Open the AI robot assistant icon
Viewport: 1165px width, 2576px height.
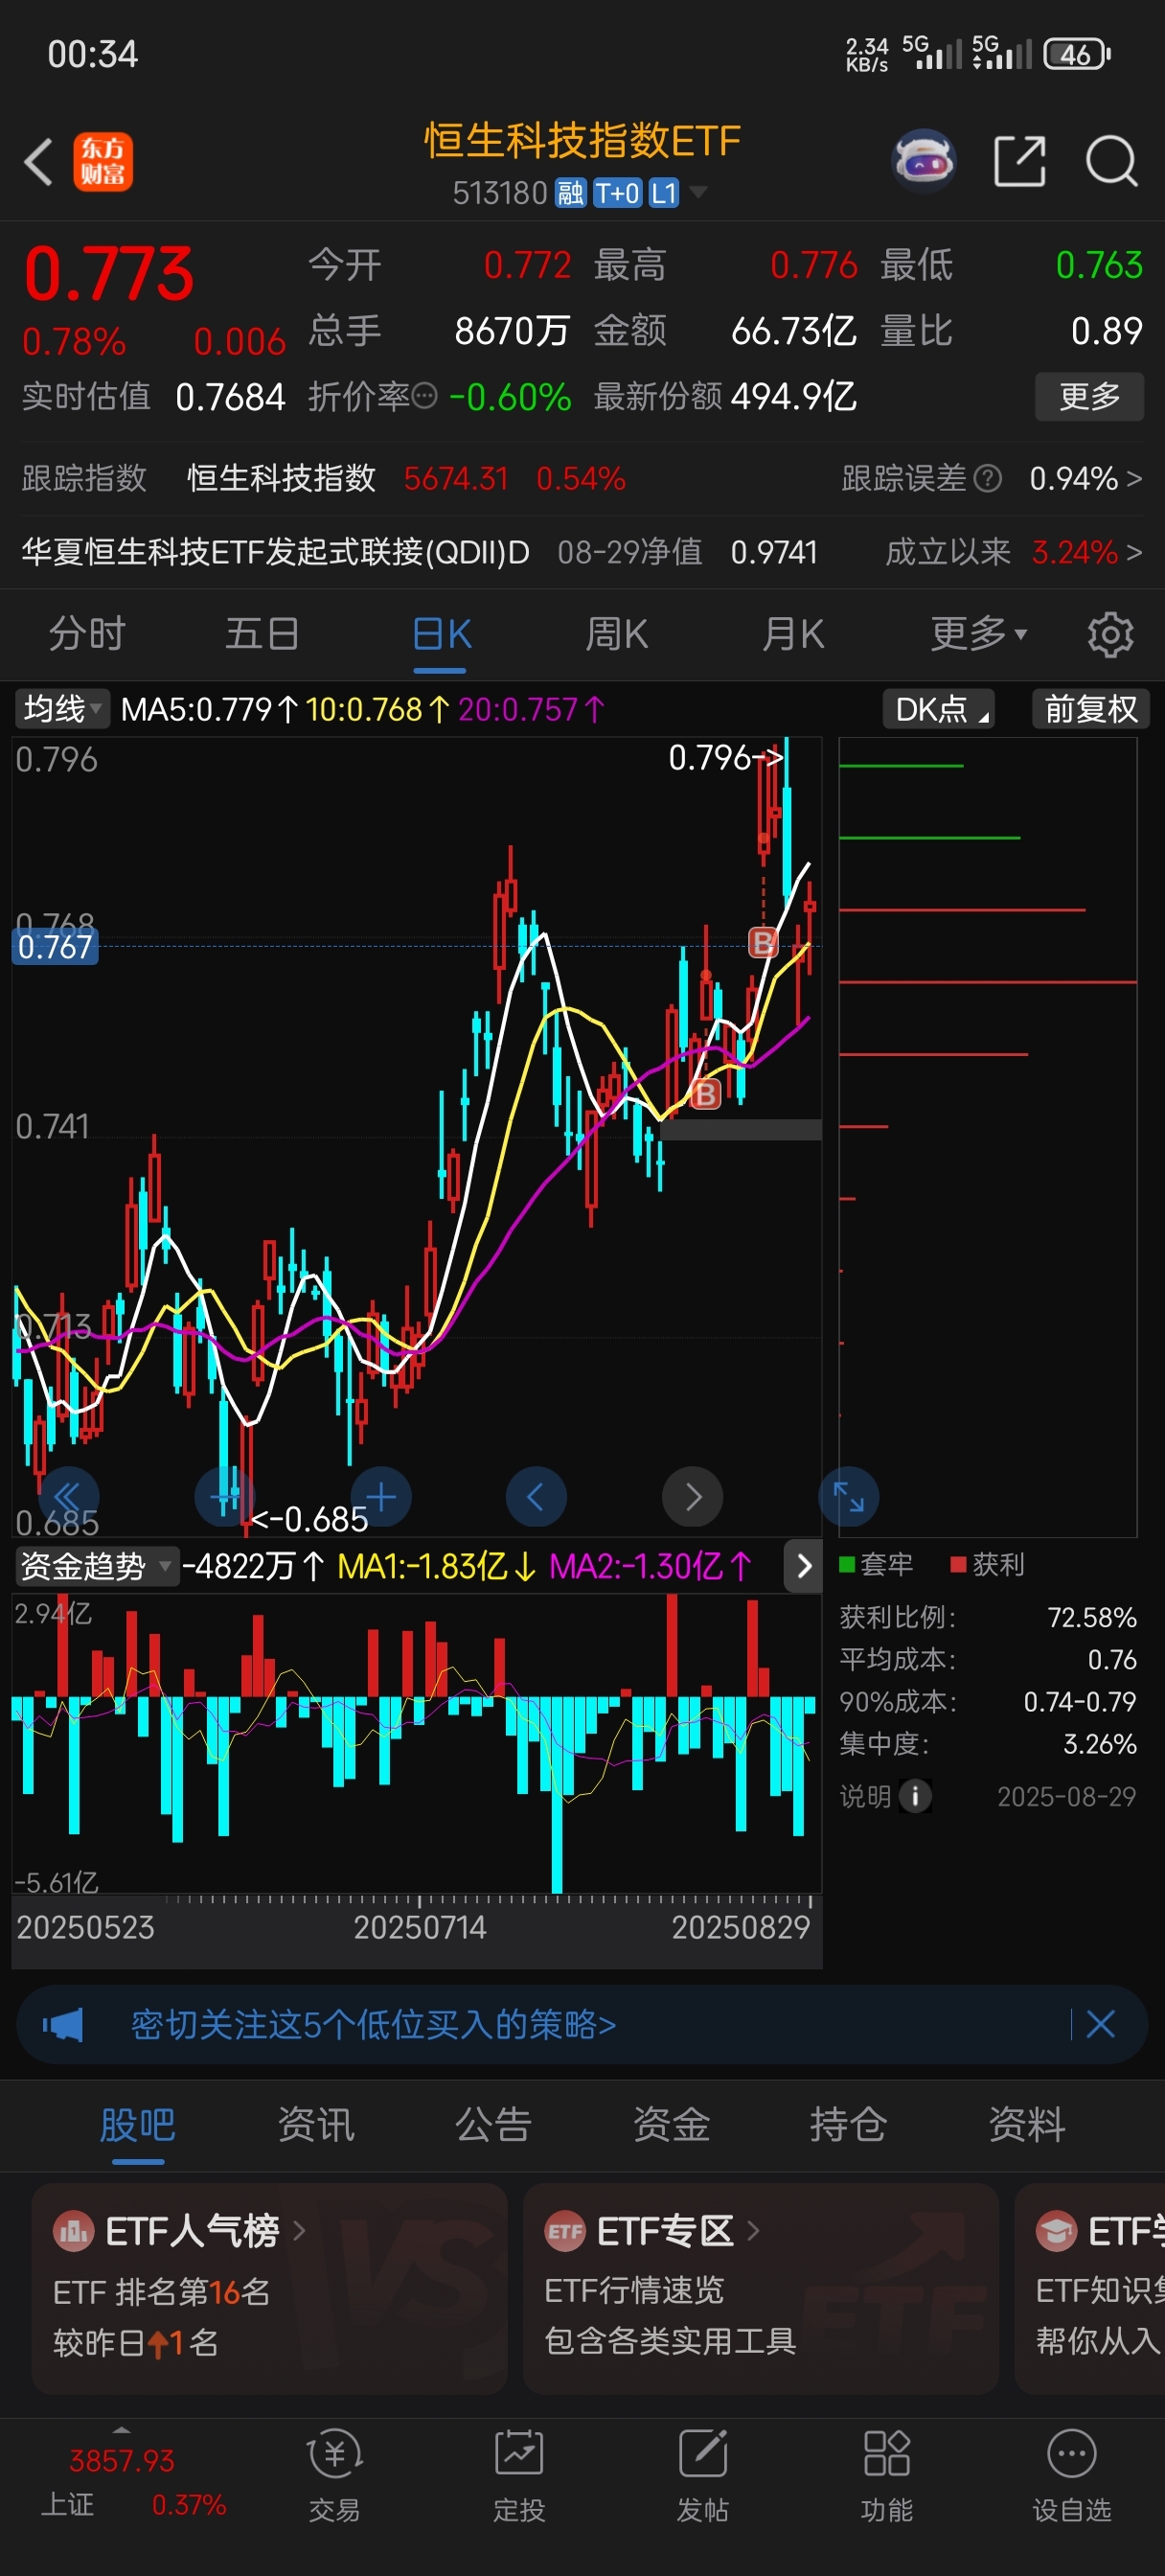[923, 160]
